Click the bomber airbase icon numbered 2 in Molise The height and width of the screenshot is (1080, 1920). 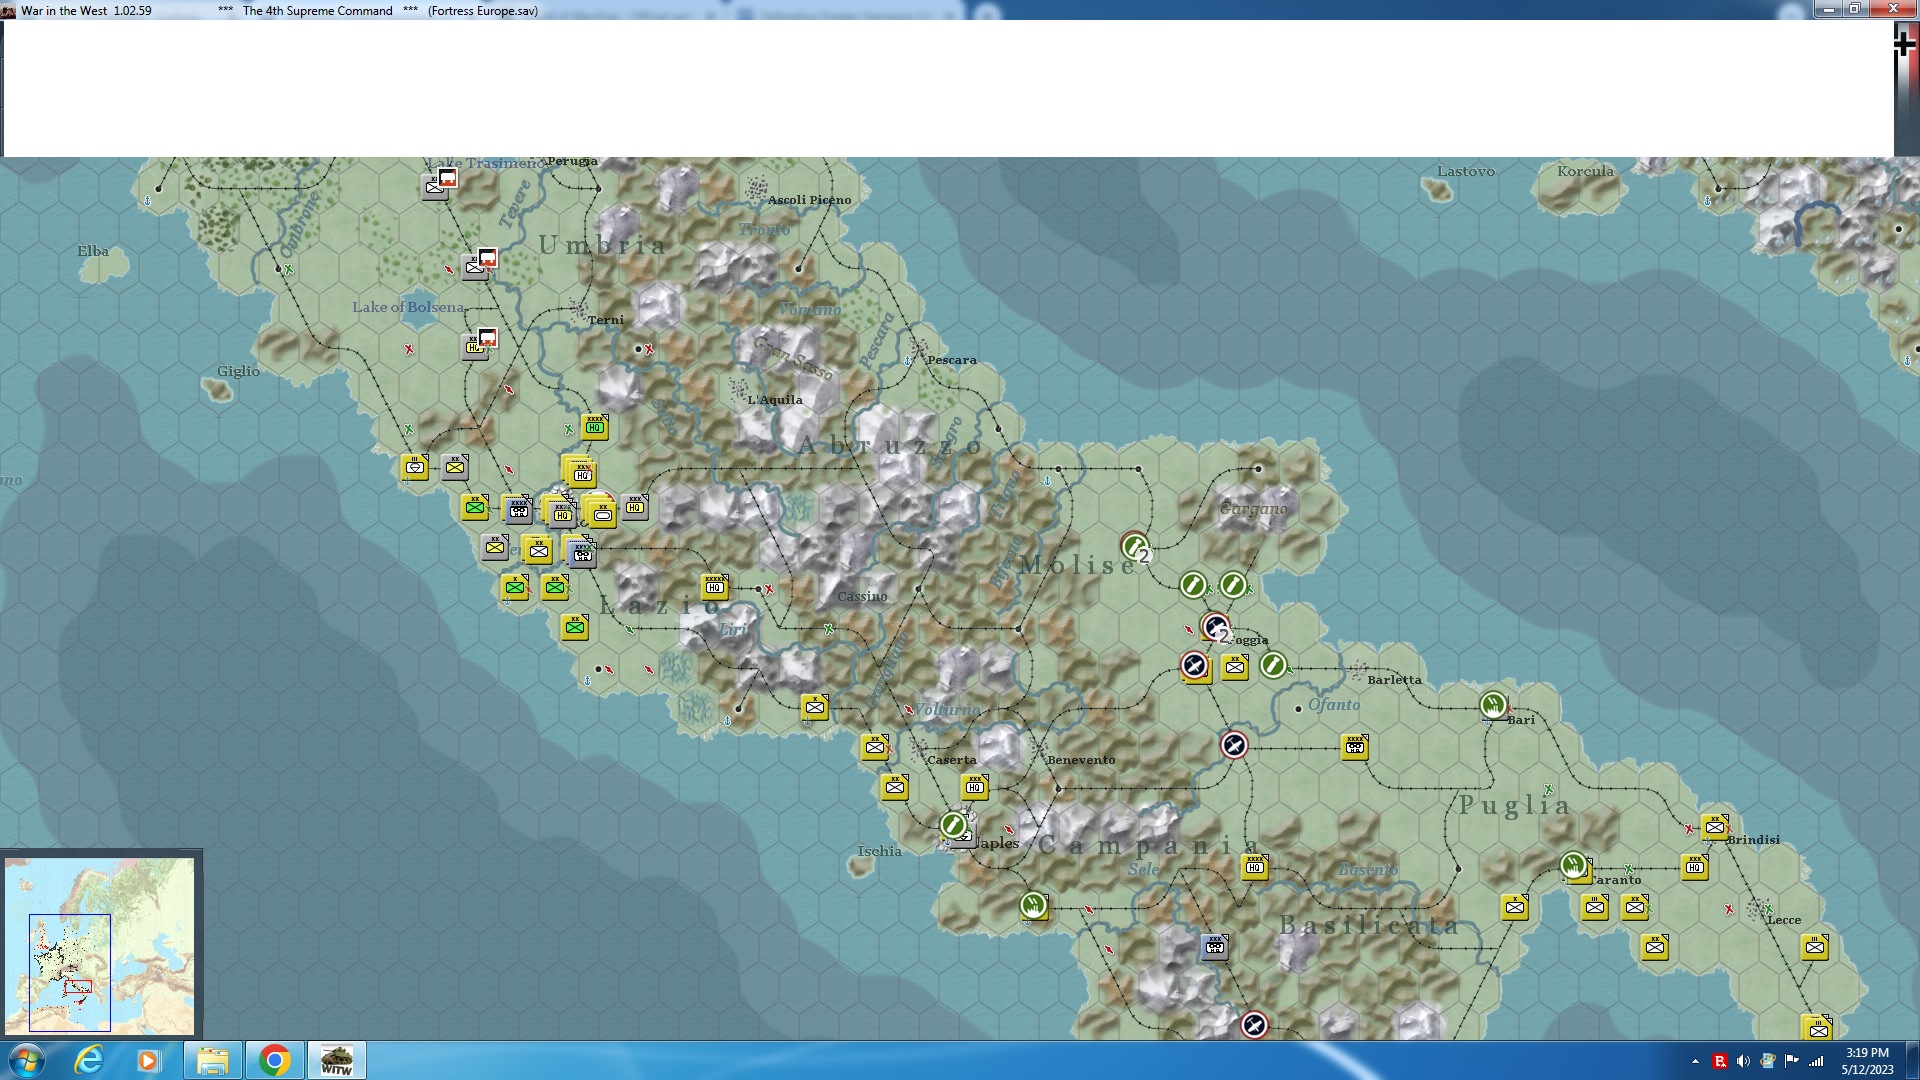click(x=1135, y=547)
